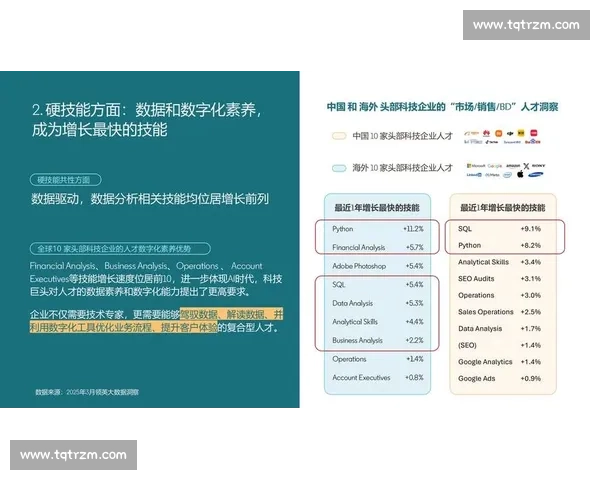The image size is (600, 480).
Task: Click the paragraph line 巨头对人才的数据素养和数字化能力提出了更高要求
Action: [x=140, y=292]
